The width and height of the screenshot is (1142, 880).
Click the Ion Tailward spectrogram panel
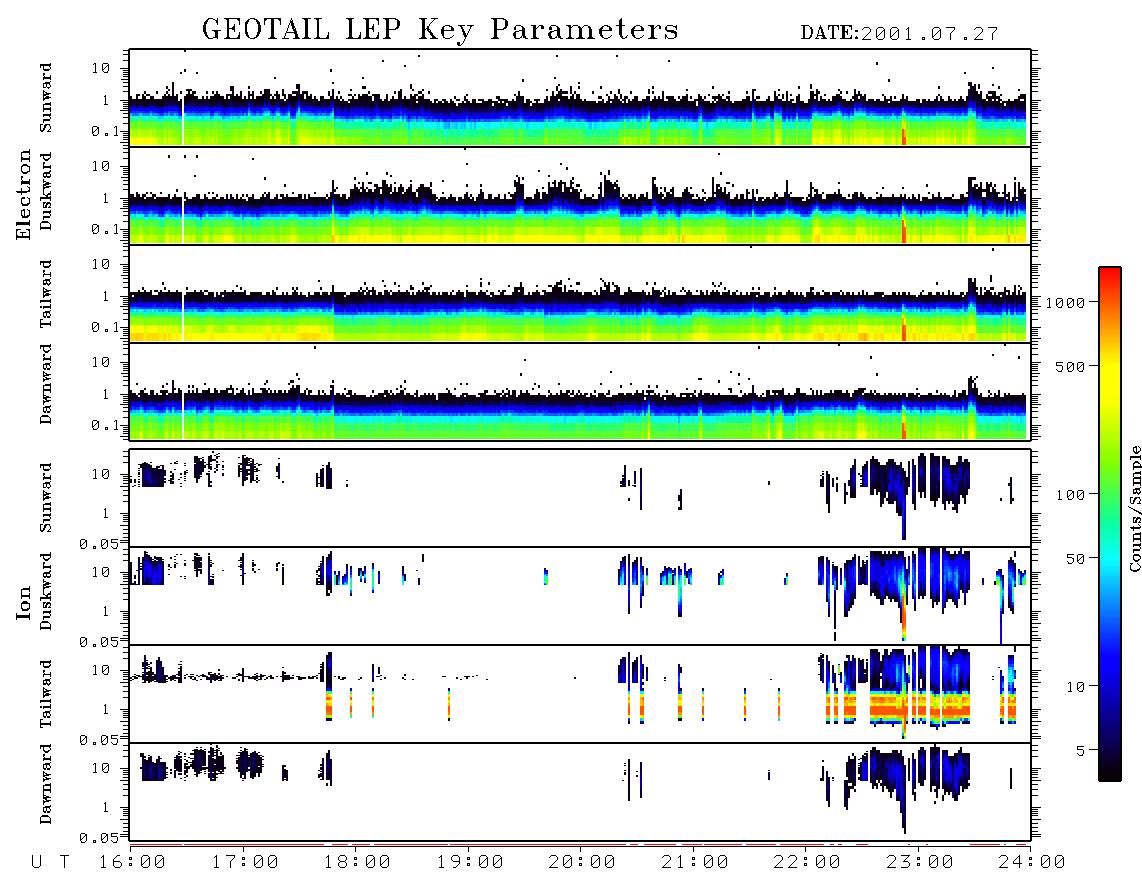[x=580, y=694]
